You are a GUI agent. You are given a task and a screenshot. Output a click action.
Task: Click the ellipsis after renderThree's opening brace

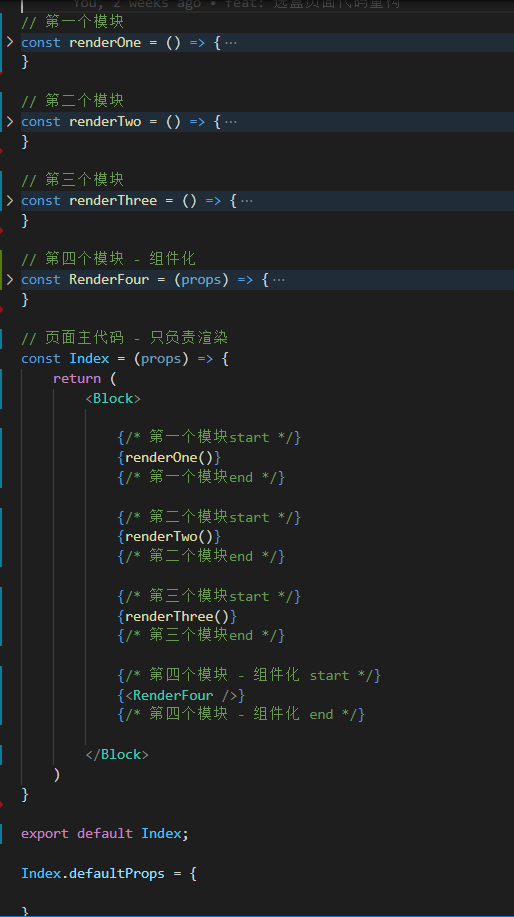tap(247, 201)
